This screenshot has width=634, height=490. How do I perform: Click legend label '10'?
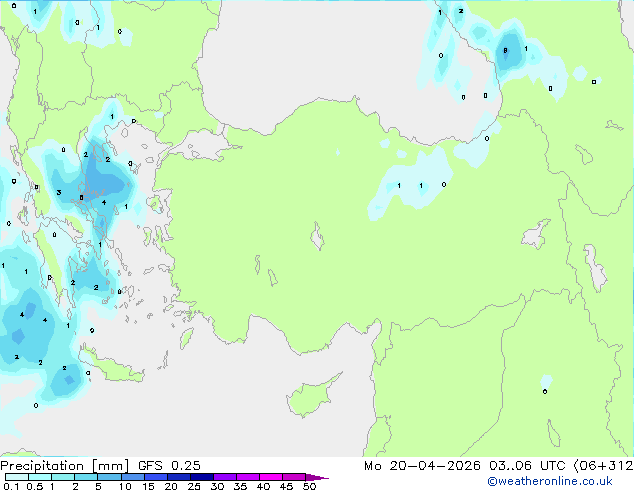[125, 486]
